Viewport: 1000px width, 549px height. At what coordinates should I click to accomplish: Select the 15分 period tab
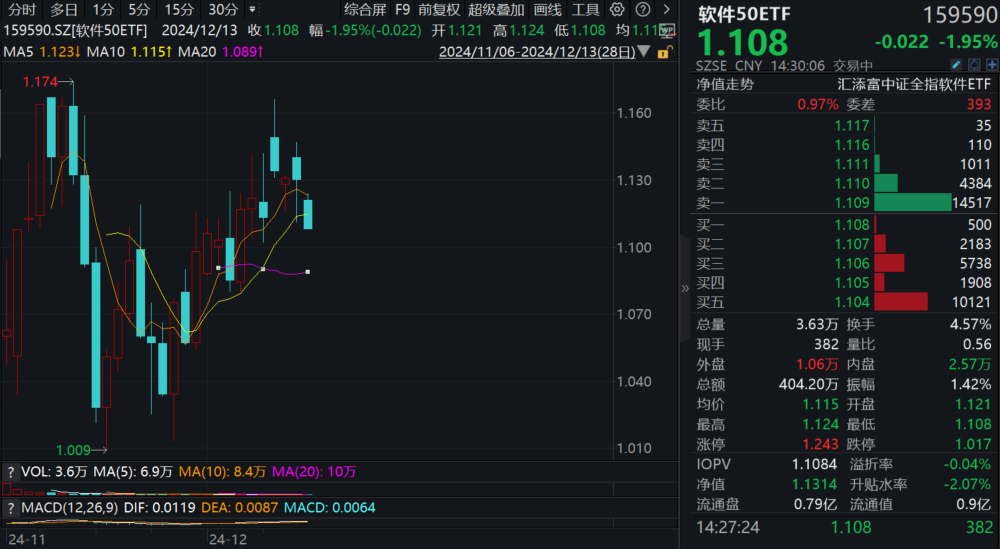coord(179,10)
